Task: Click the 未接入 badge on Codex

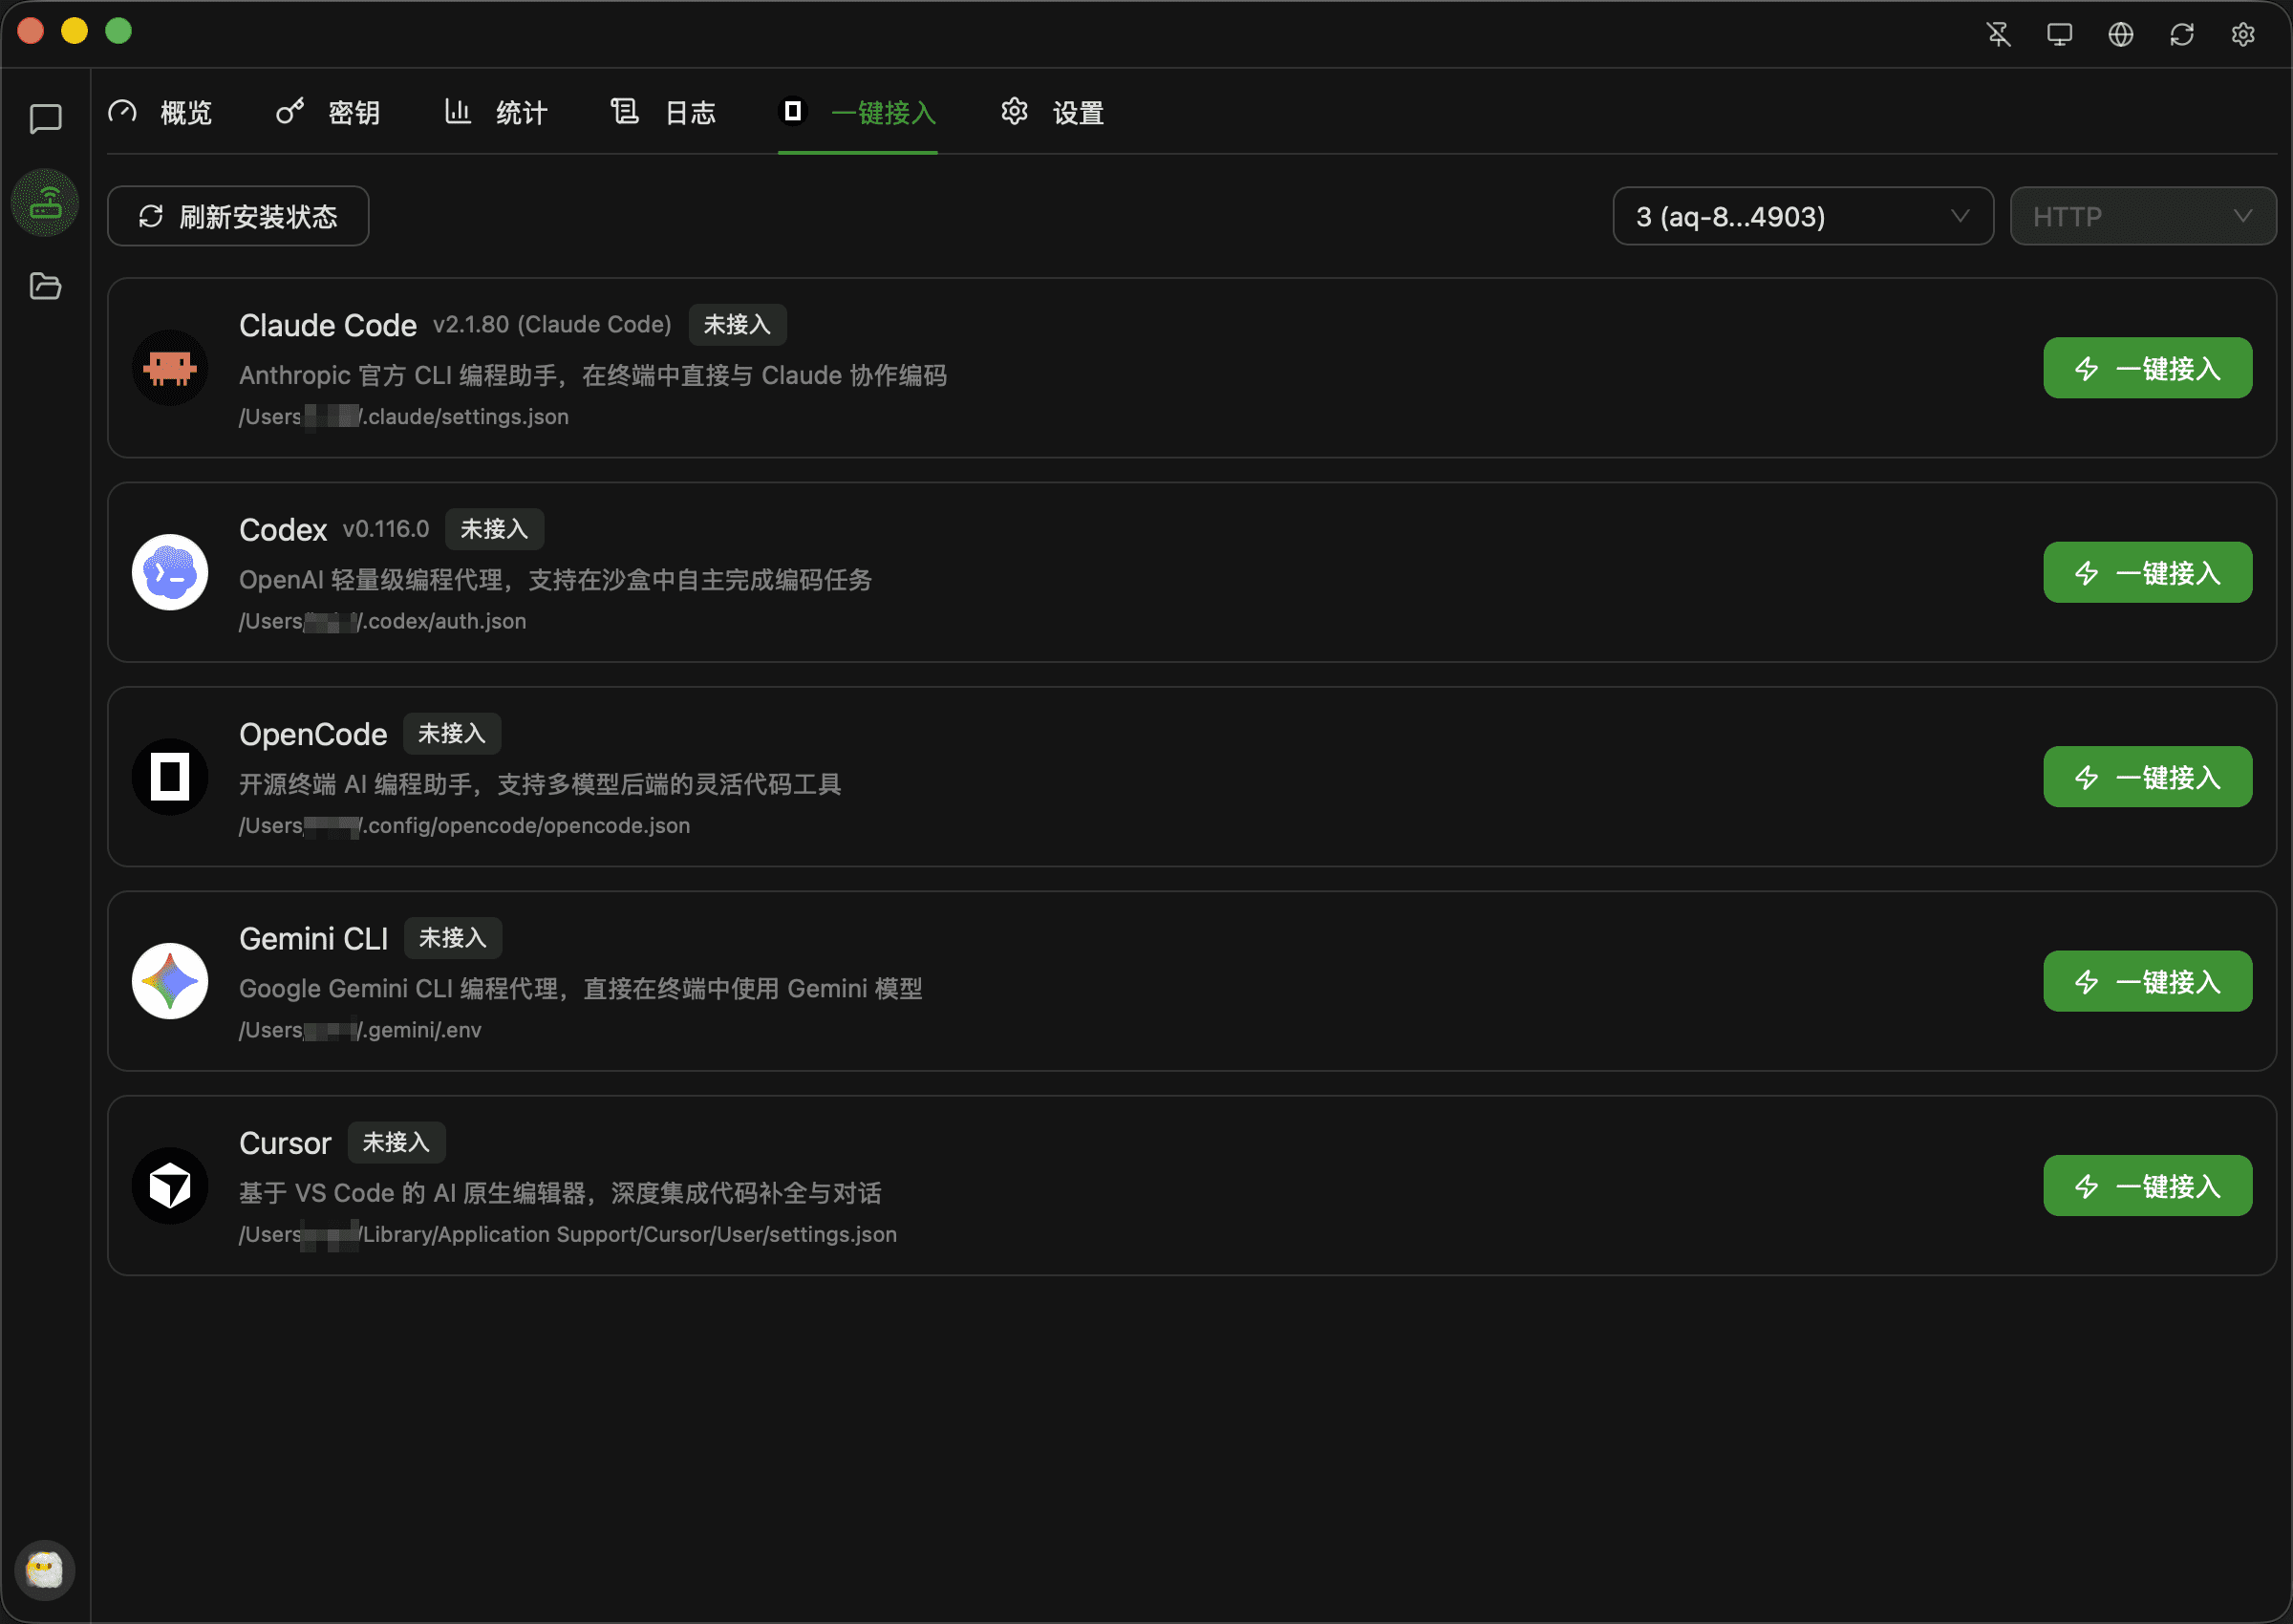Action: [x=494, y=529]
